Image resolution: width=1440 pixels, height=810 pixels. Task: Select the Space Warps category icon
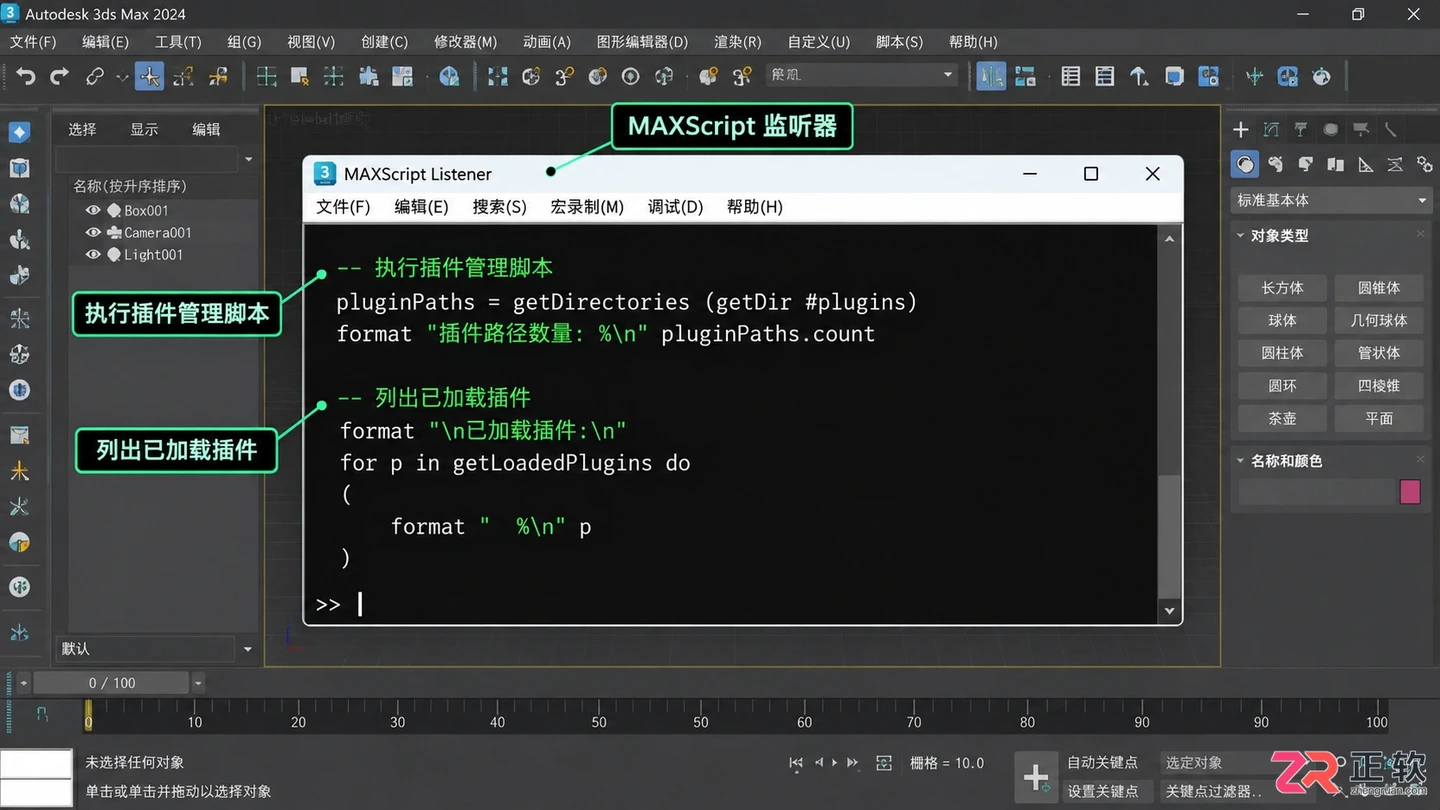(1395, 164)
